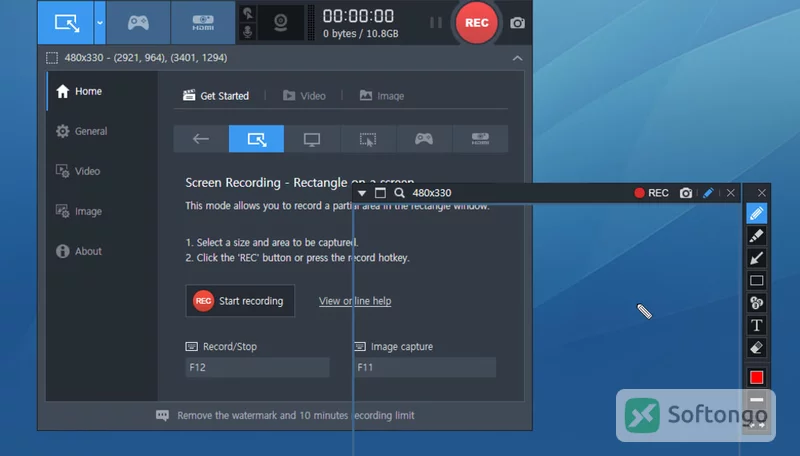Select HDMI mode in Get Started row
The width and height of the screenshot is (800, 456).
pos(480,139)
